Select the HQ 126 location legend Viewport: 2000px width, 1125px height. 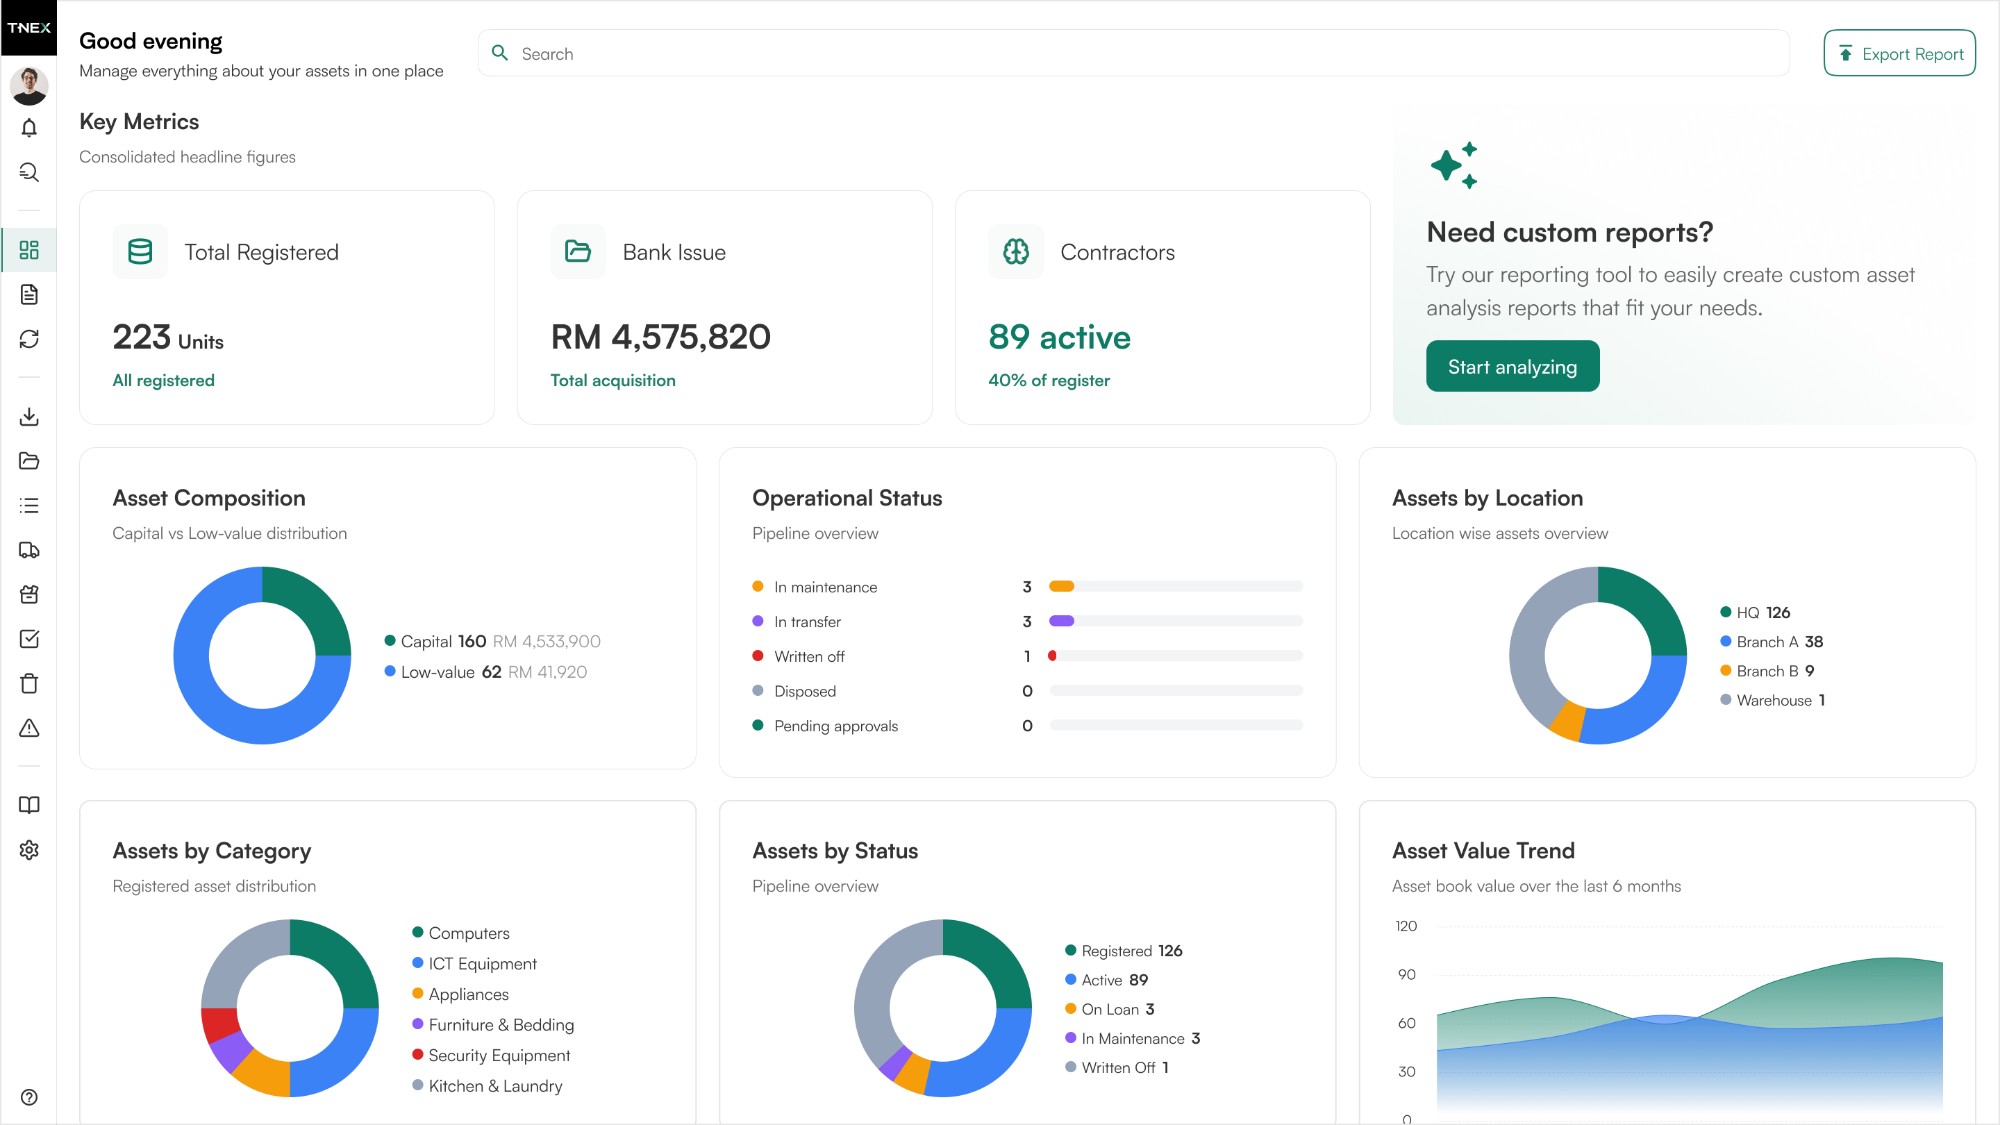(1755, 612)
